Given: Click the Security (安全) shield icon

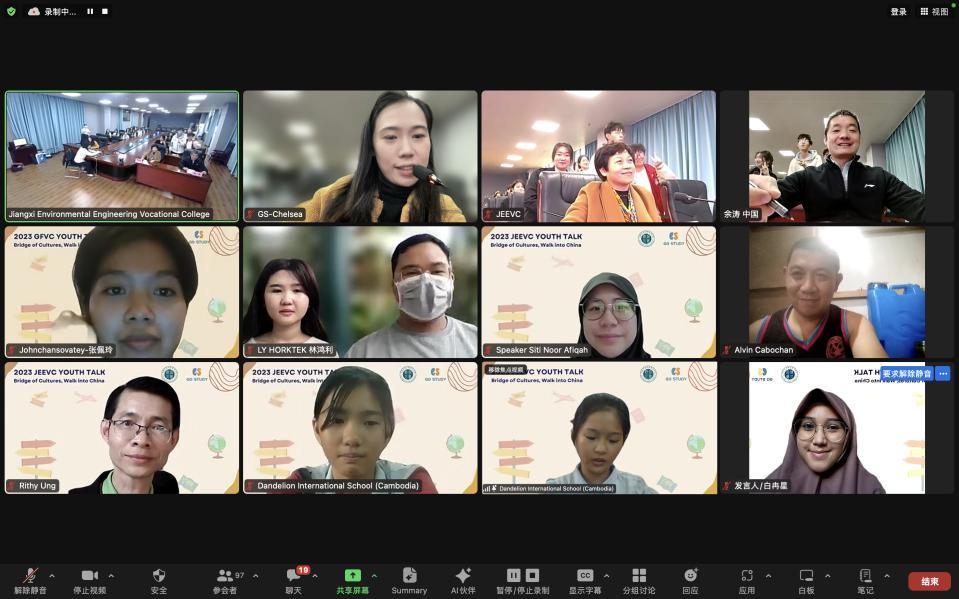Looking at the screenshot, I should click(159, 576).
